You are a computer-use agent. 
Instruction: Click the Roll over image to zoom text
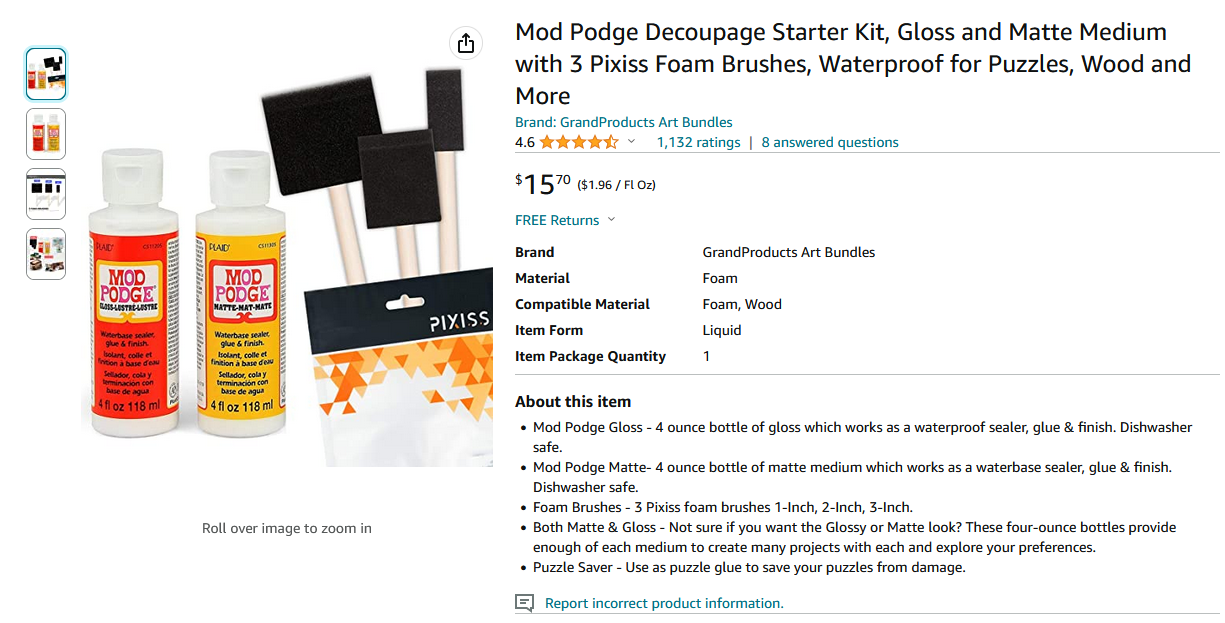[x=287, y=528]
